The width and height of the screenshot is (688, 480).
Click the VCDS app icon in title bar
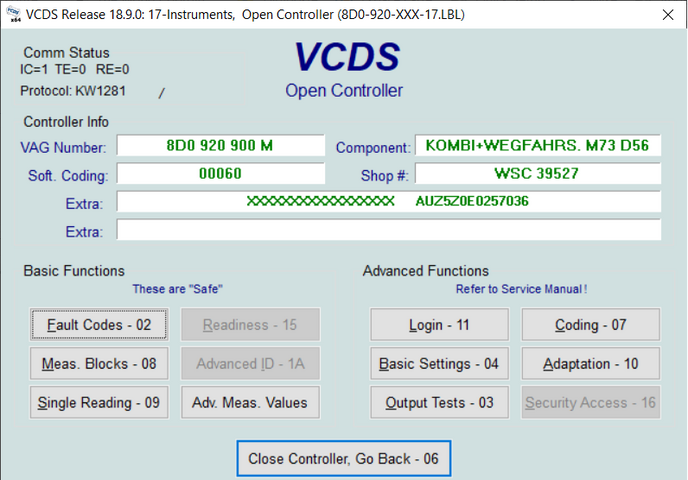[x=14, y=14]
